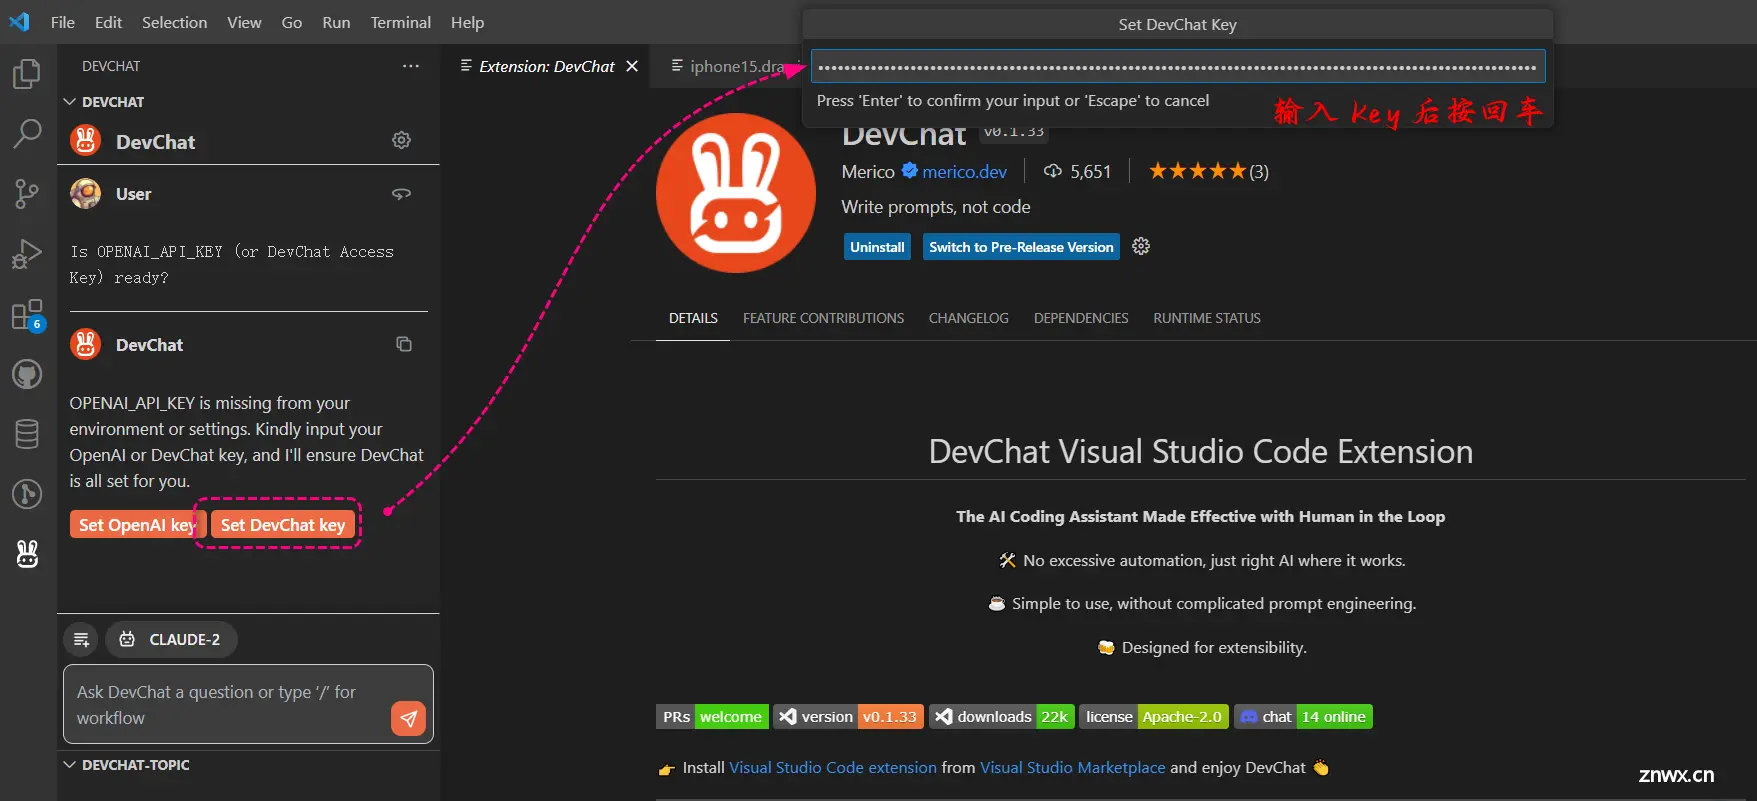The height and width of the screenshot is (801, 1757).
Task: Select the DETAILS tab
Action: tap(693, 318)
